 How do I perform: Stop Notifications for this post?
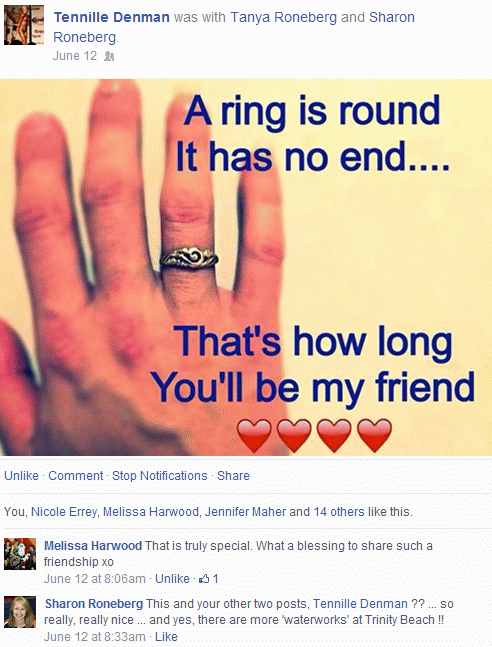pos(160,476)
